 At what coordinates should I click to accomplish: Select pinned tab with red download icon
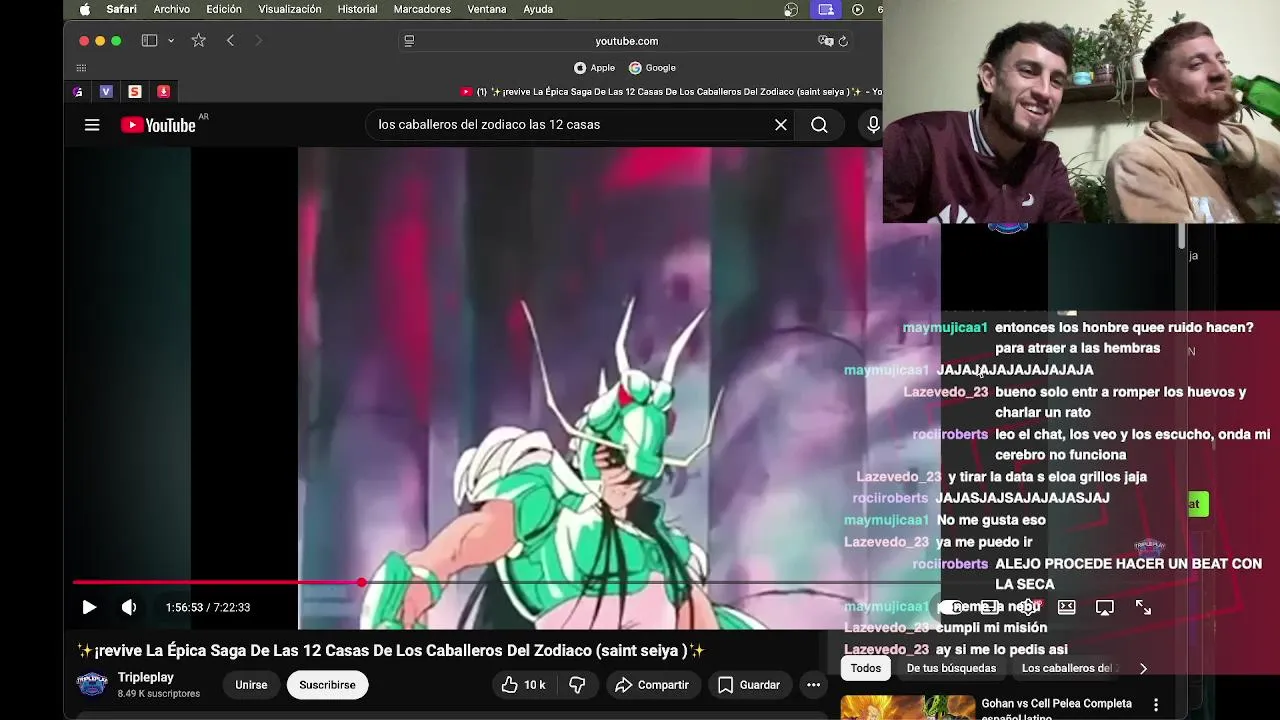pos(163,91)
